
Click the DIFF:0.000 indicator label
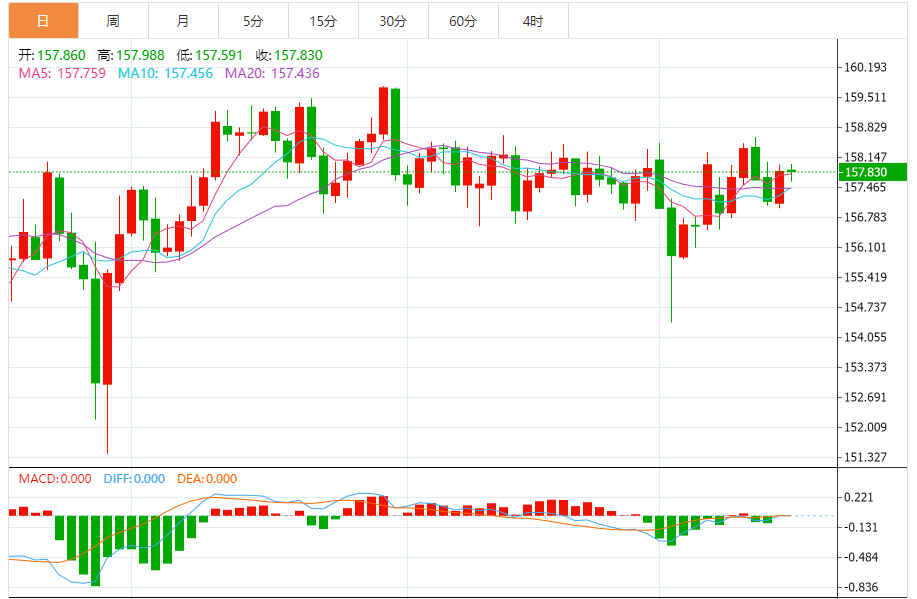click(134, 478)
